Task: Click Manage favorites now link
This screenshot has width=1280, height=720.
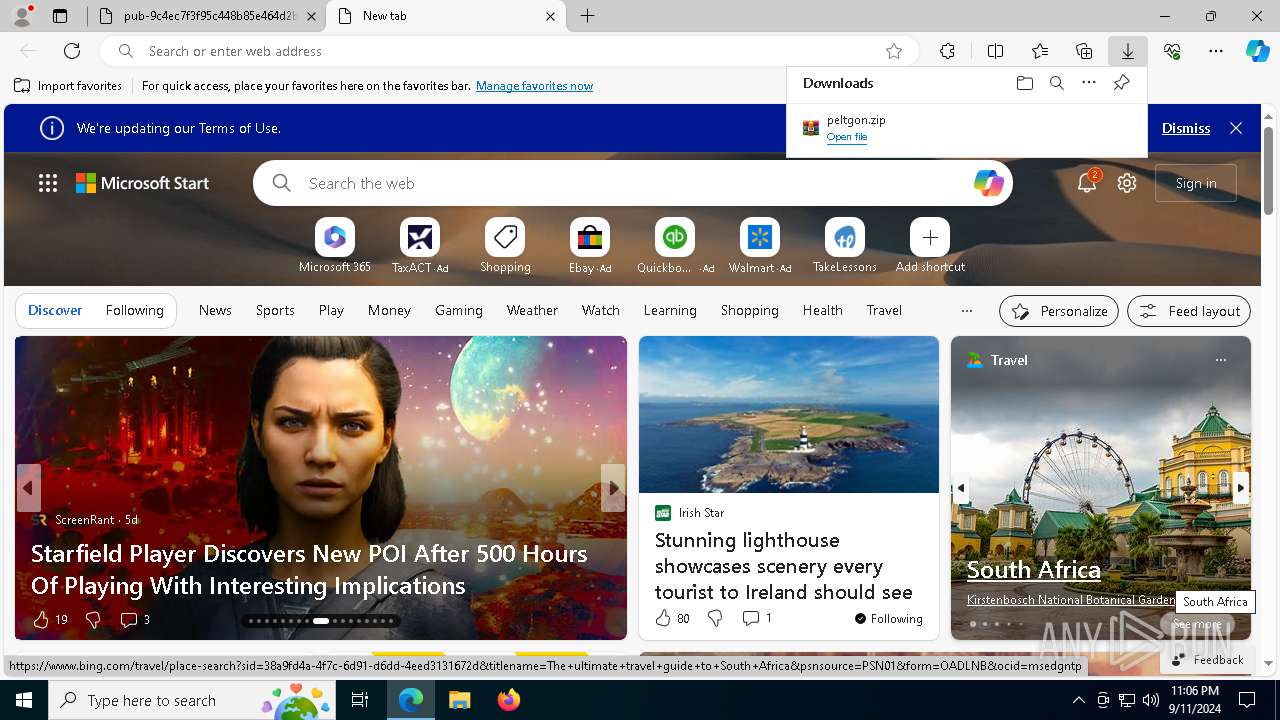Action: pos(534,86)
